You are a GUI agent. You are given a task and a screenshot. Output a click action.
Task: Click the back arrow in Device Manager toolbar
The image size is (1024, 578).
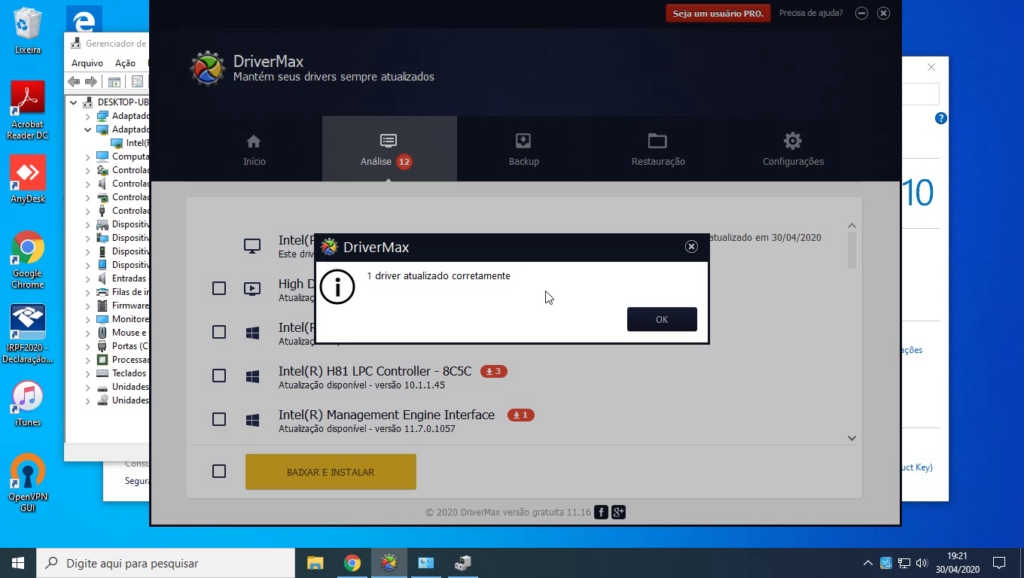[x=74, y=82]
